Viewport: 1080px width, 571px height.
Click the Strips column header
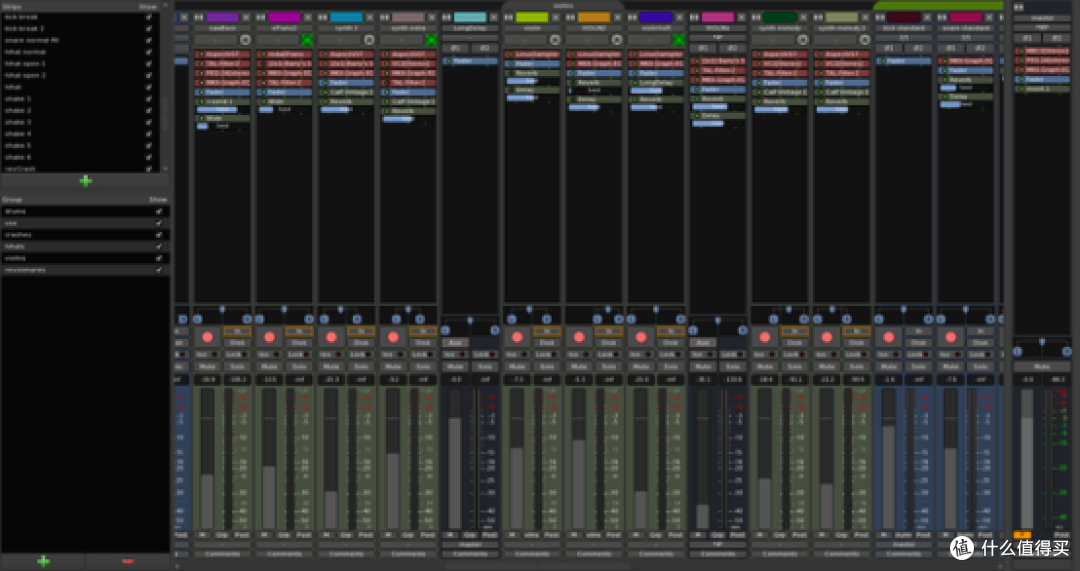pyautogui.click(x=12, y=6)
